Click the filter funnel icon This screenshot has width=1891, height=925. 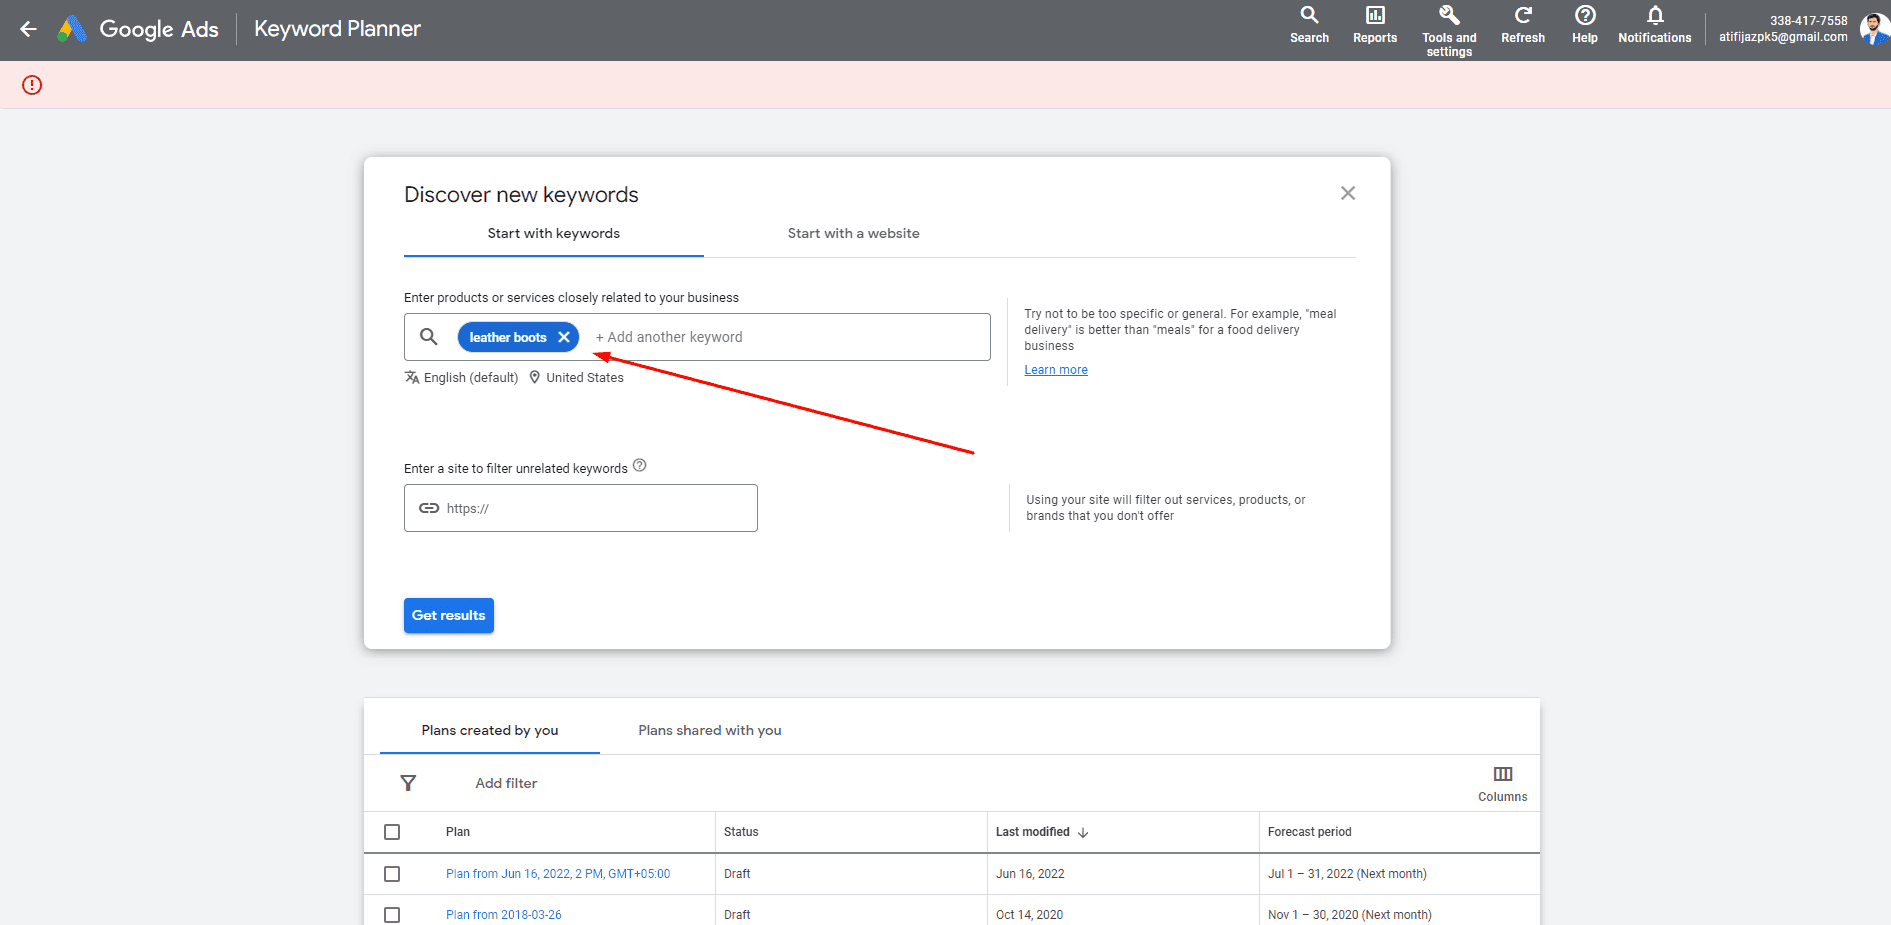pos(408,783)
